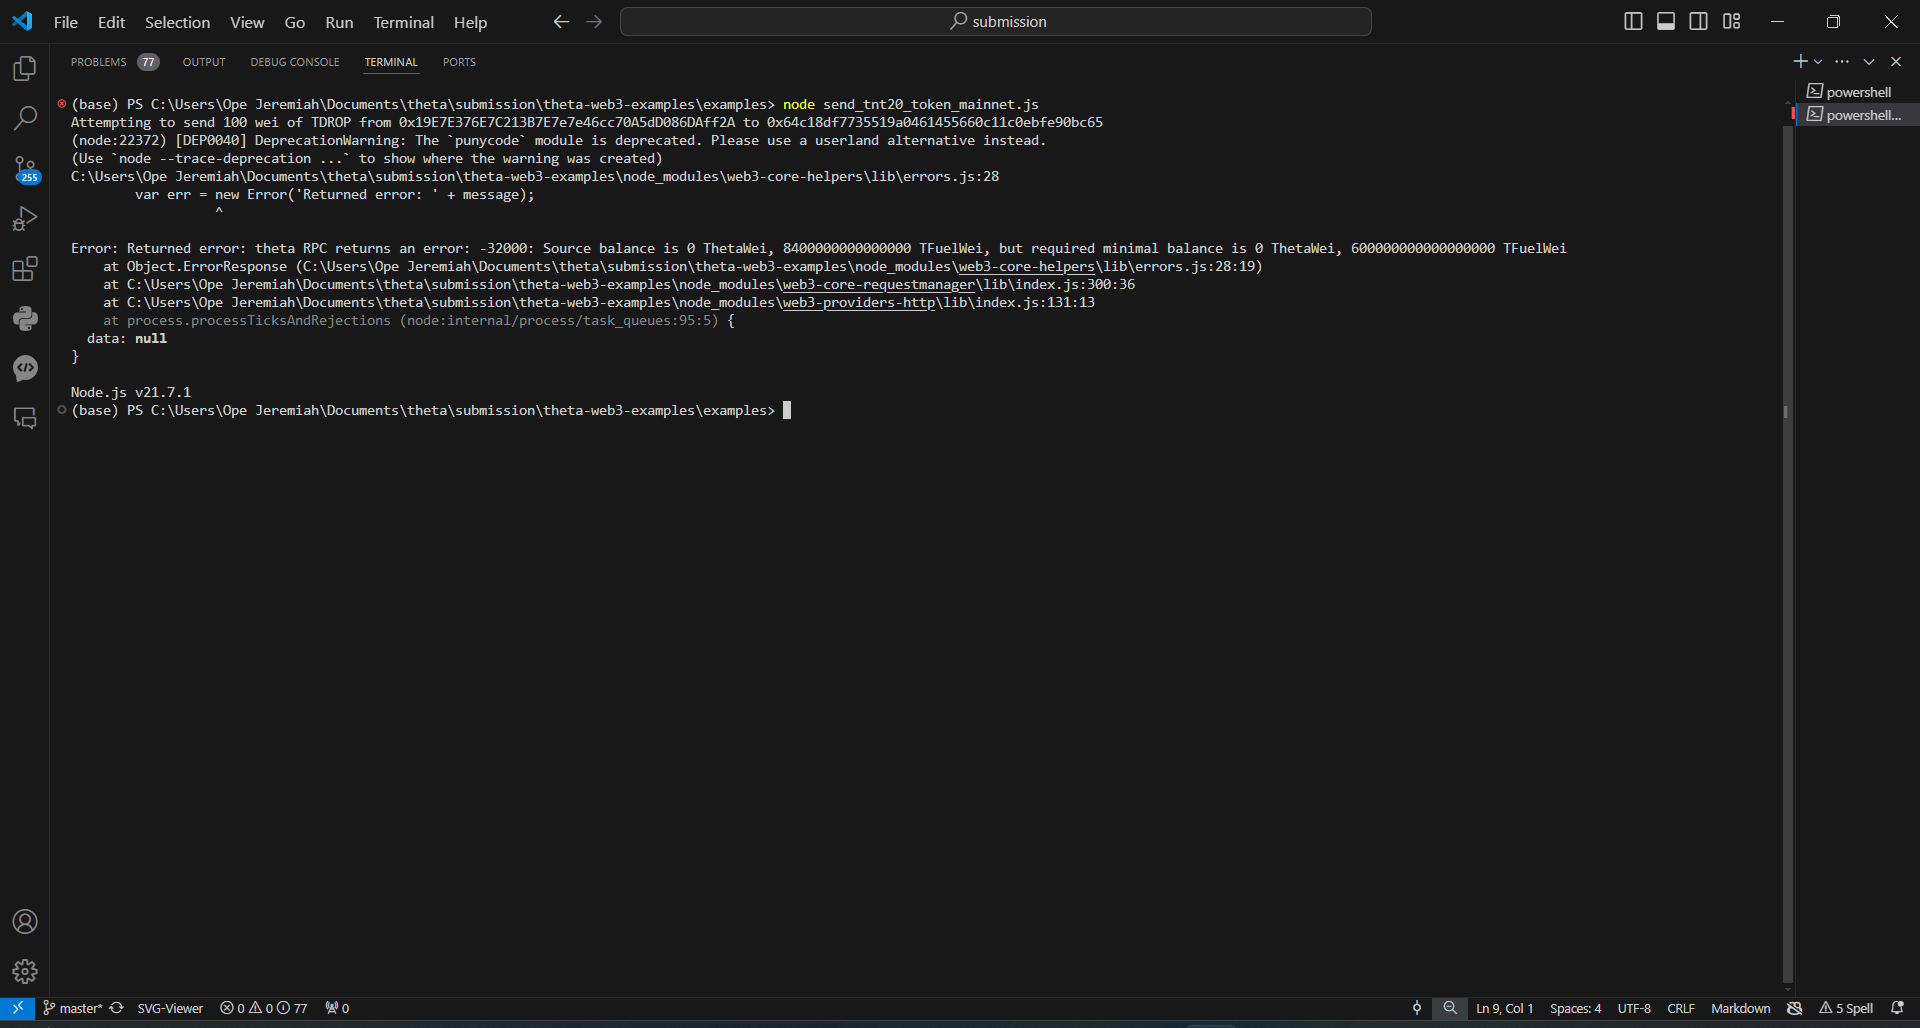Click the submission command center search box
Viewport: 1920px width, 1028px height.
996,22
